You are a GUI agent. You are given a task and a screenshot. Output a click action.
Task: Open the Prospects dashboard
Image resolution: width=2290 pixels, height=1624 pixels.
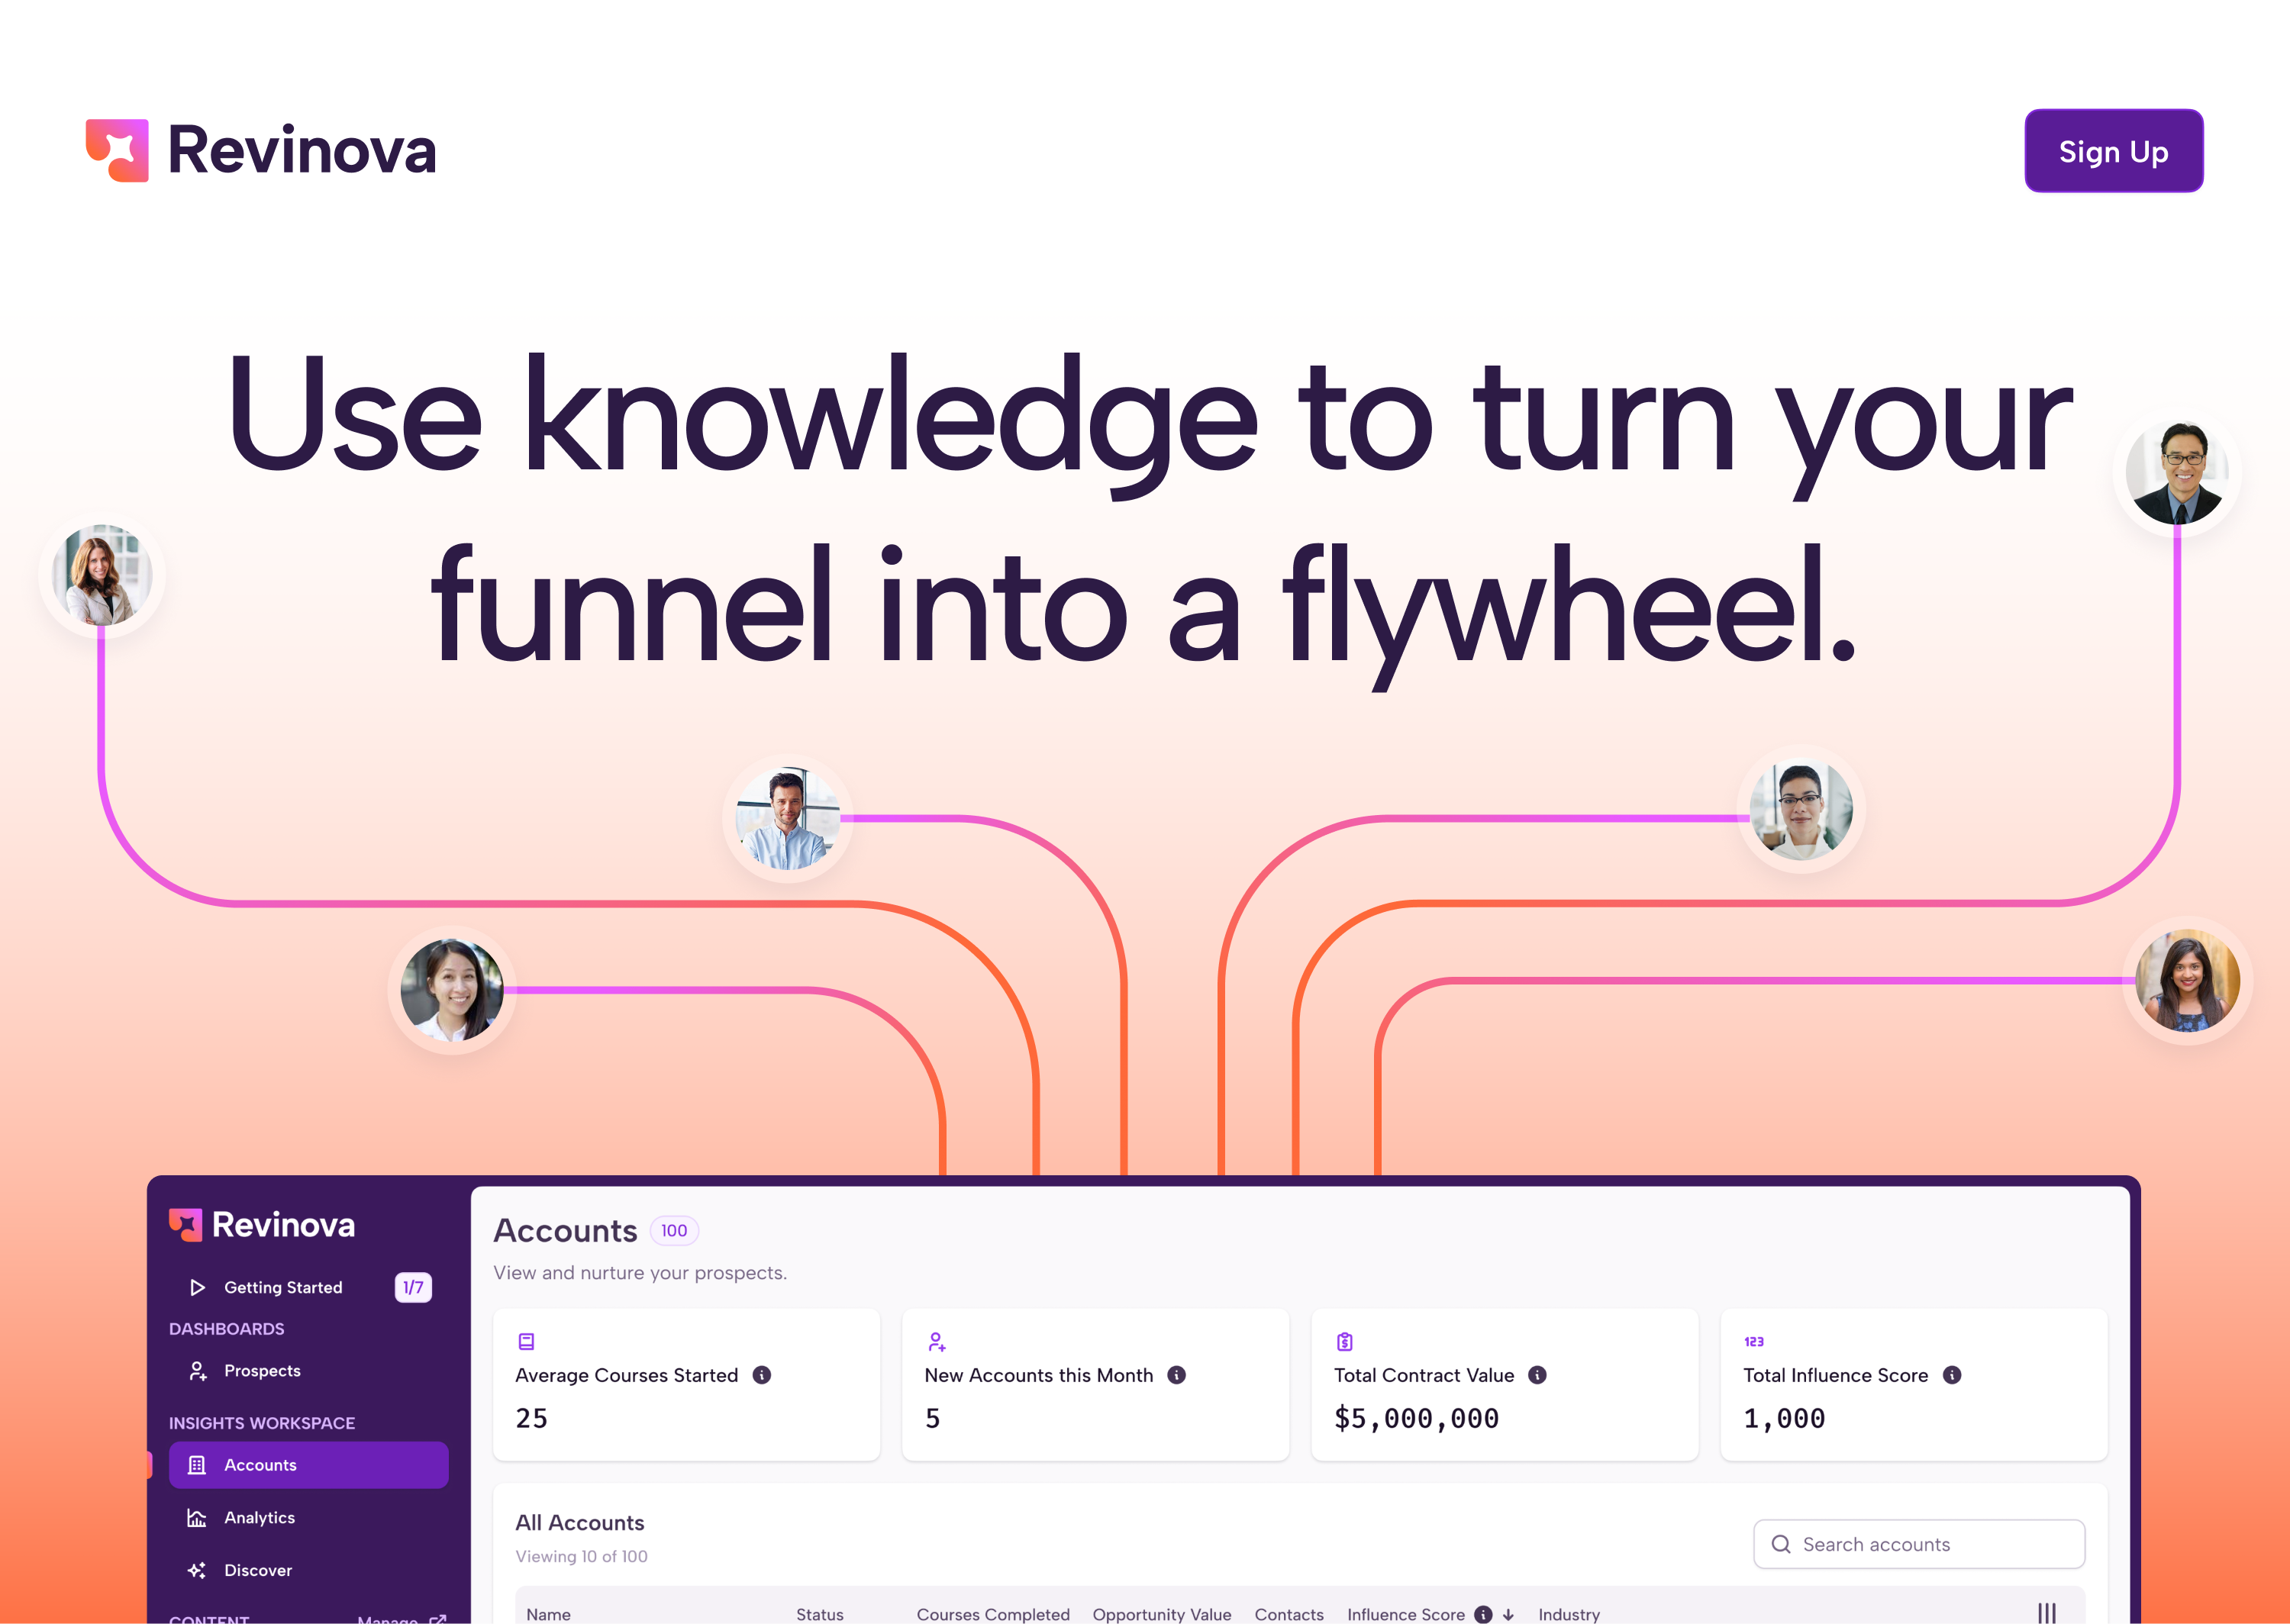tap(308, 1370)
